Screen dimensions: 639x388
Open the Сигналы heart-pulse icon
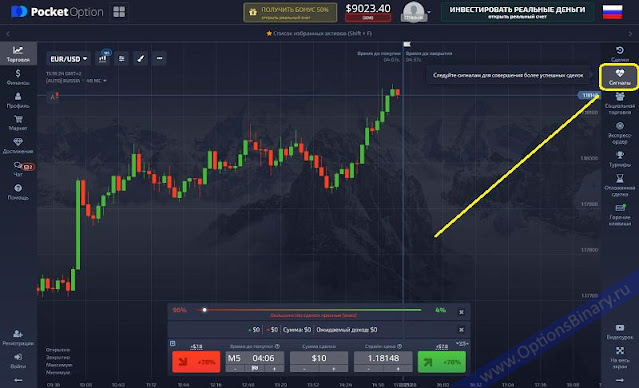[619, 77]
